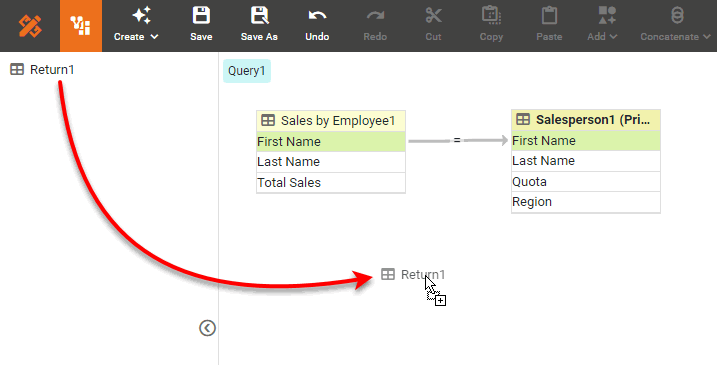Image resolution: width=717 pixels, height=365 pixels.
Task: Open the Create sparkle icon
Action: pos(141,16)
